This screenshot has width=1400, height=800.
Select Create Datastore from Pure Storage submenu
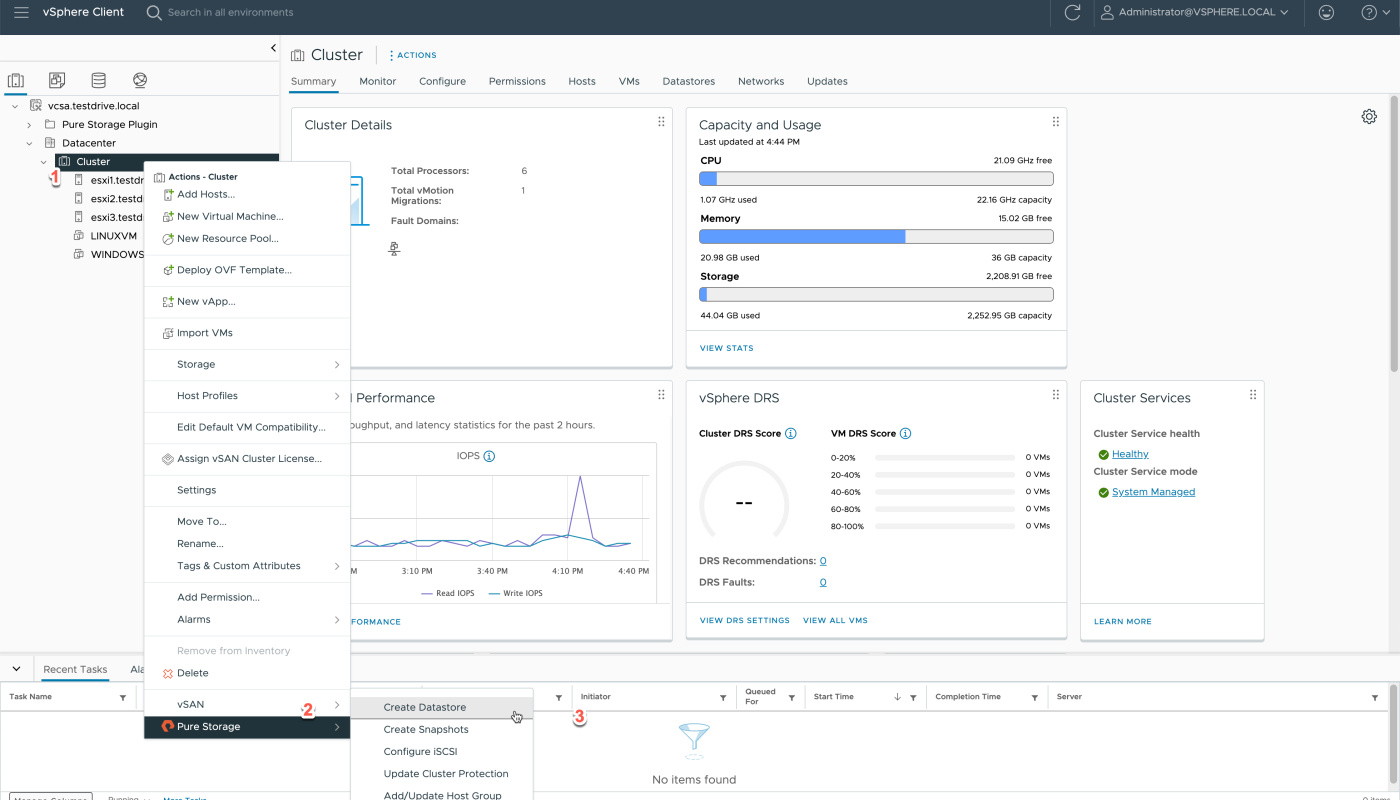click(x=425, y=707)
